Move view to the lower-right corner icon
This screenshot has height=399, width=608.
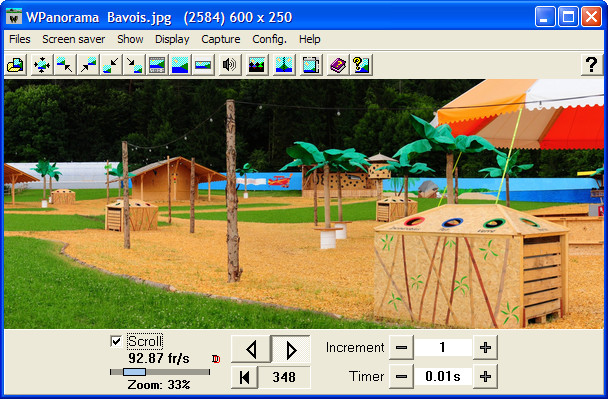coord(134,65)
